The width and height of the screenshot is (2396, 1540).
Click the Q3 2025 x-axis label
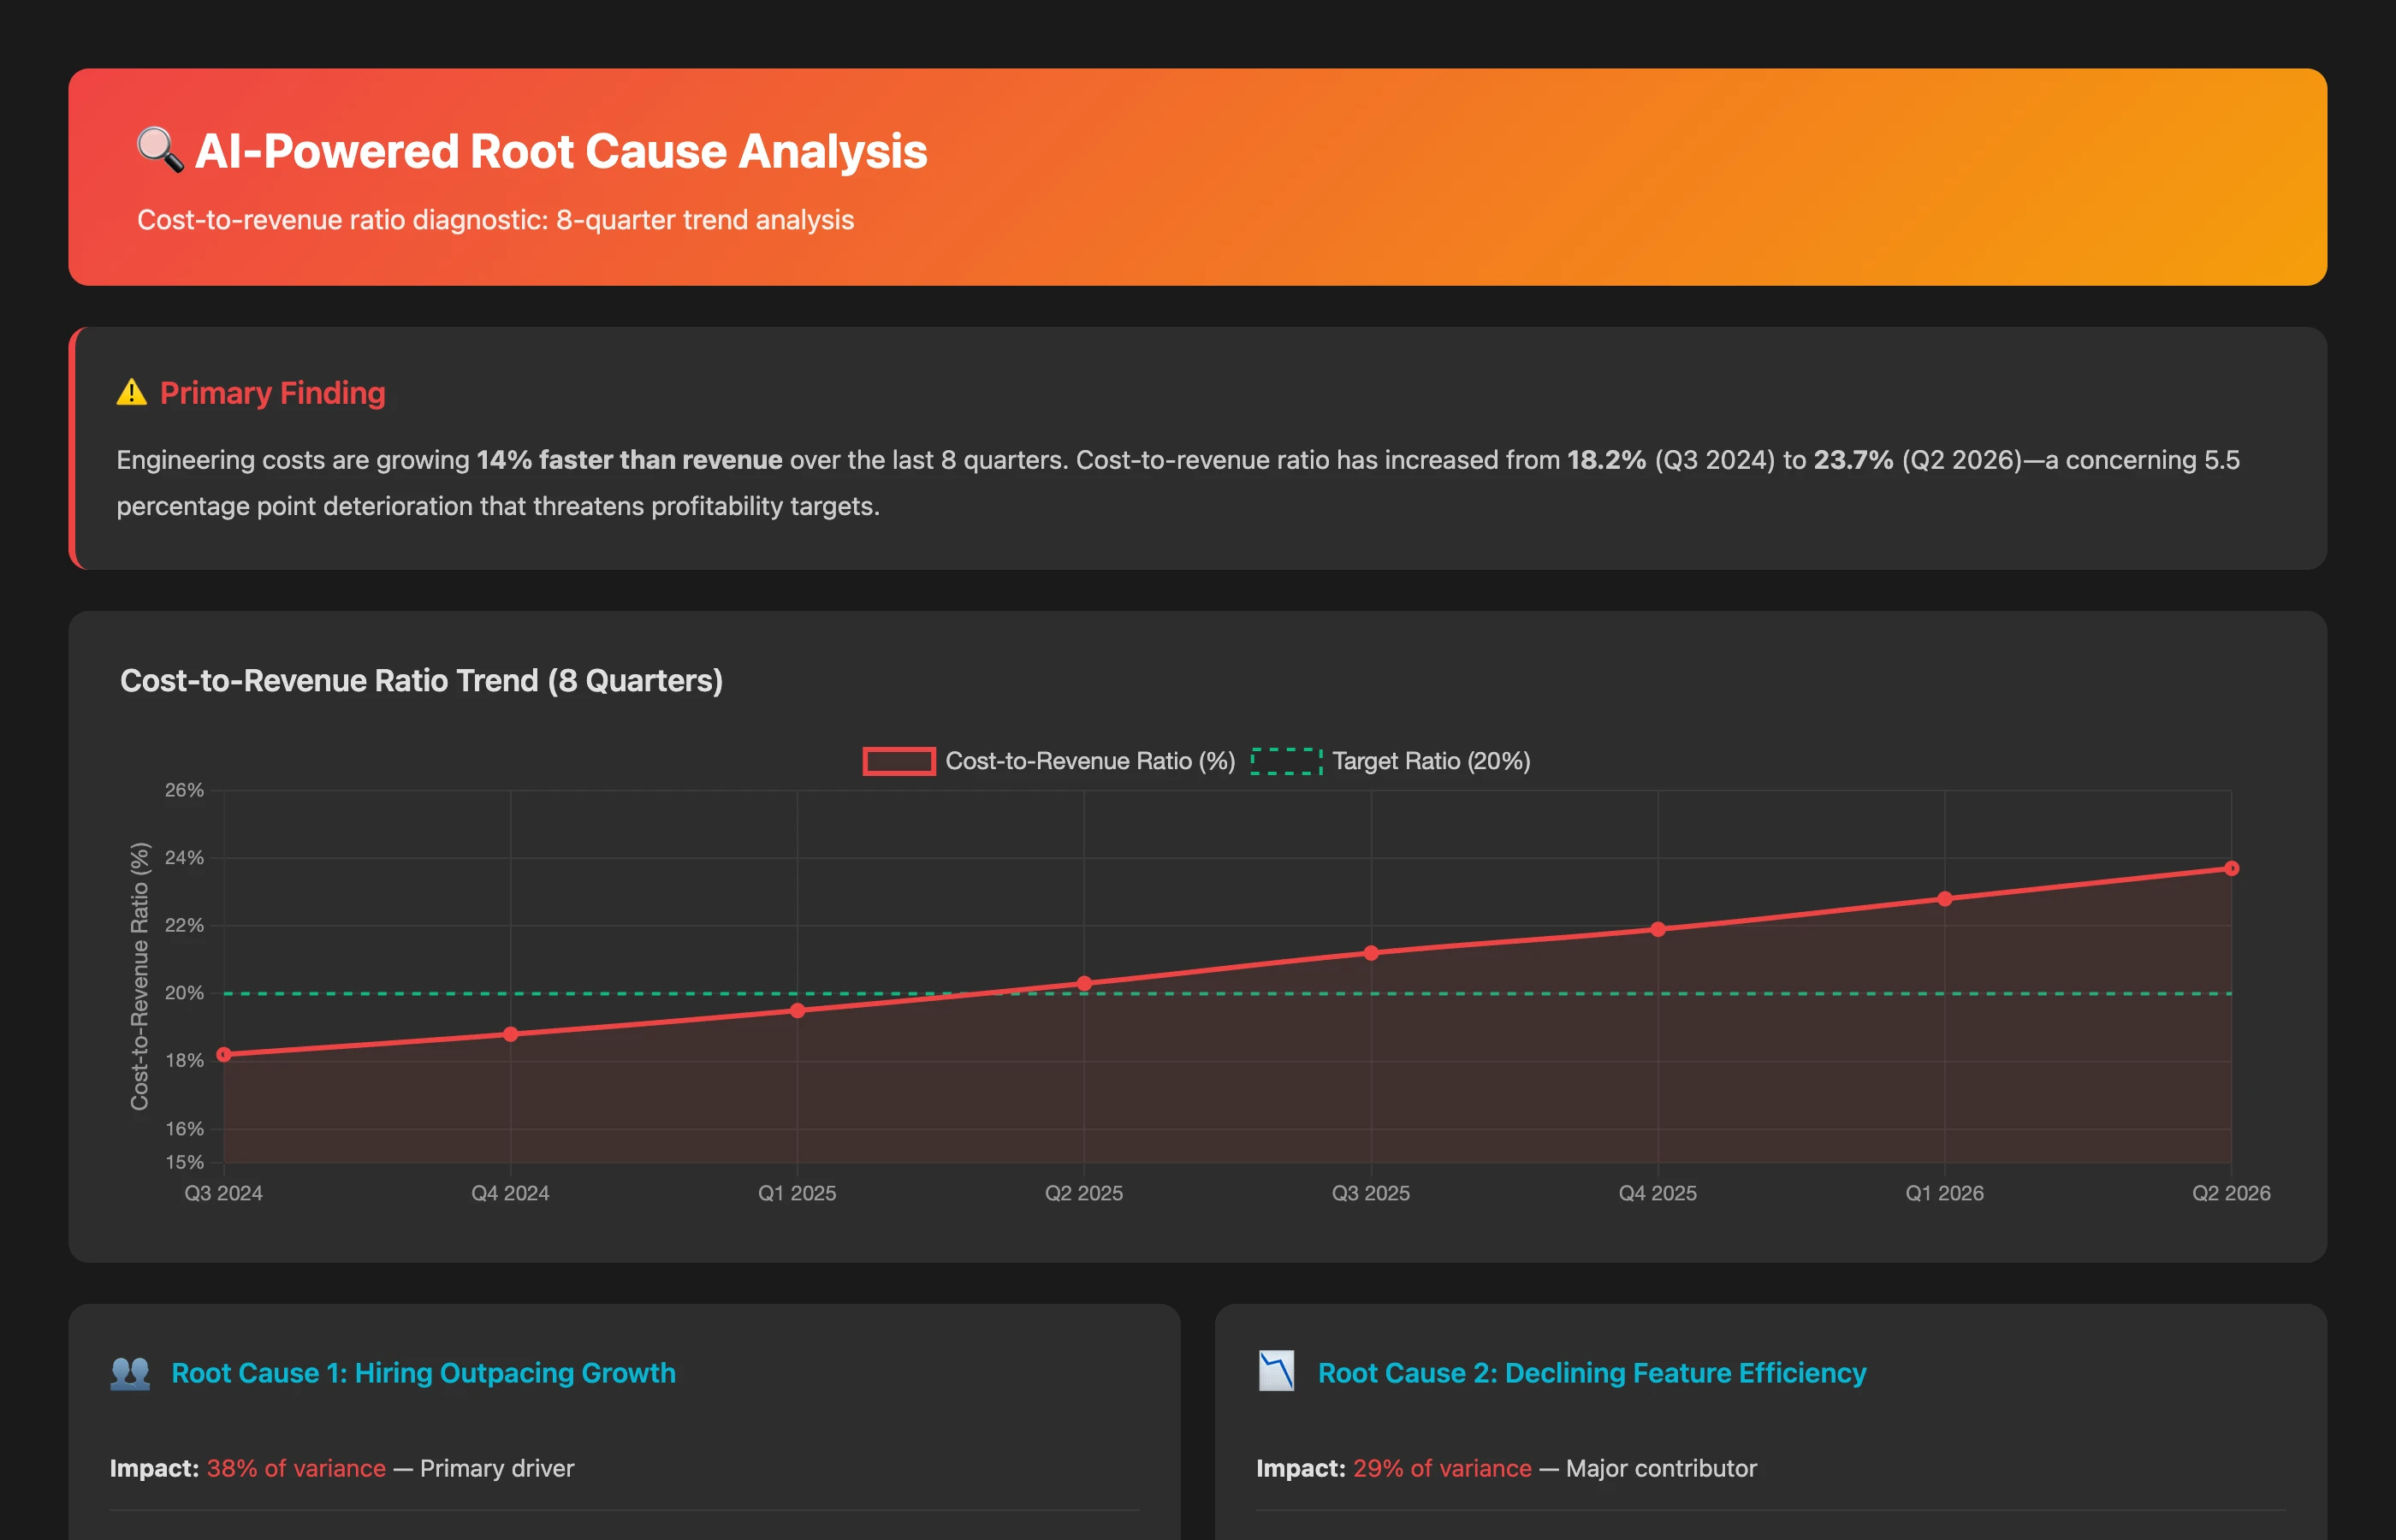(1371, 1193)
